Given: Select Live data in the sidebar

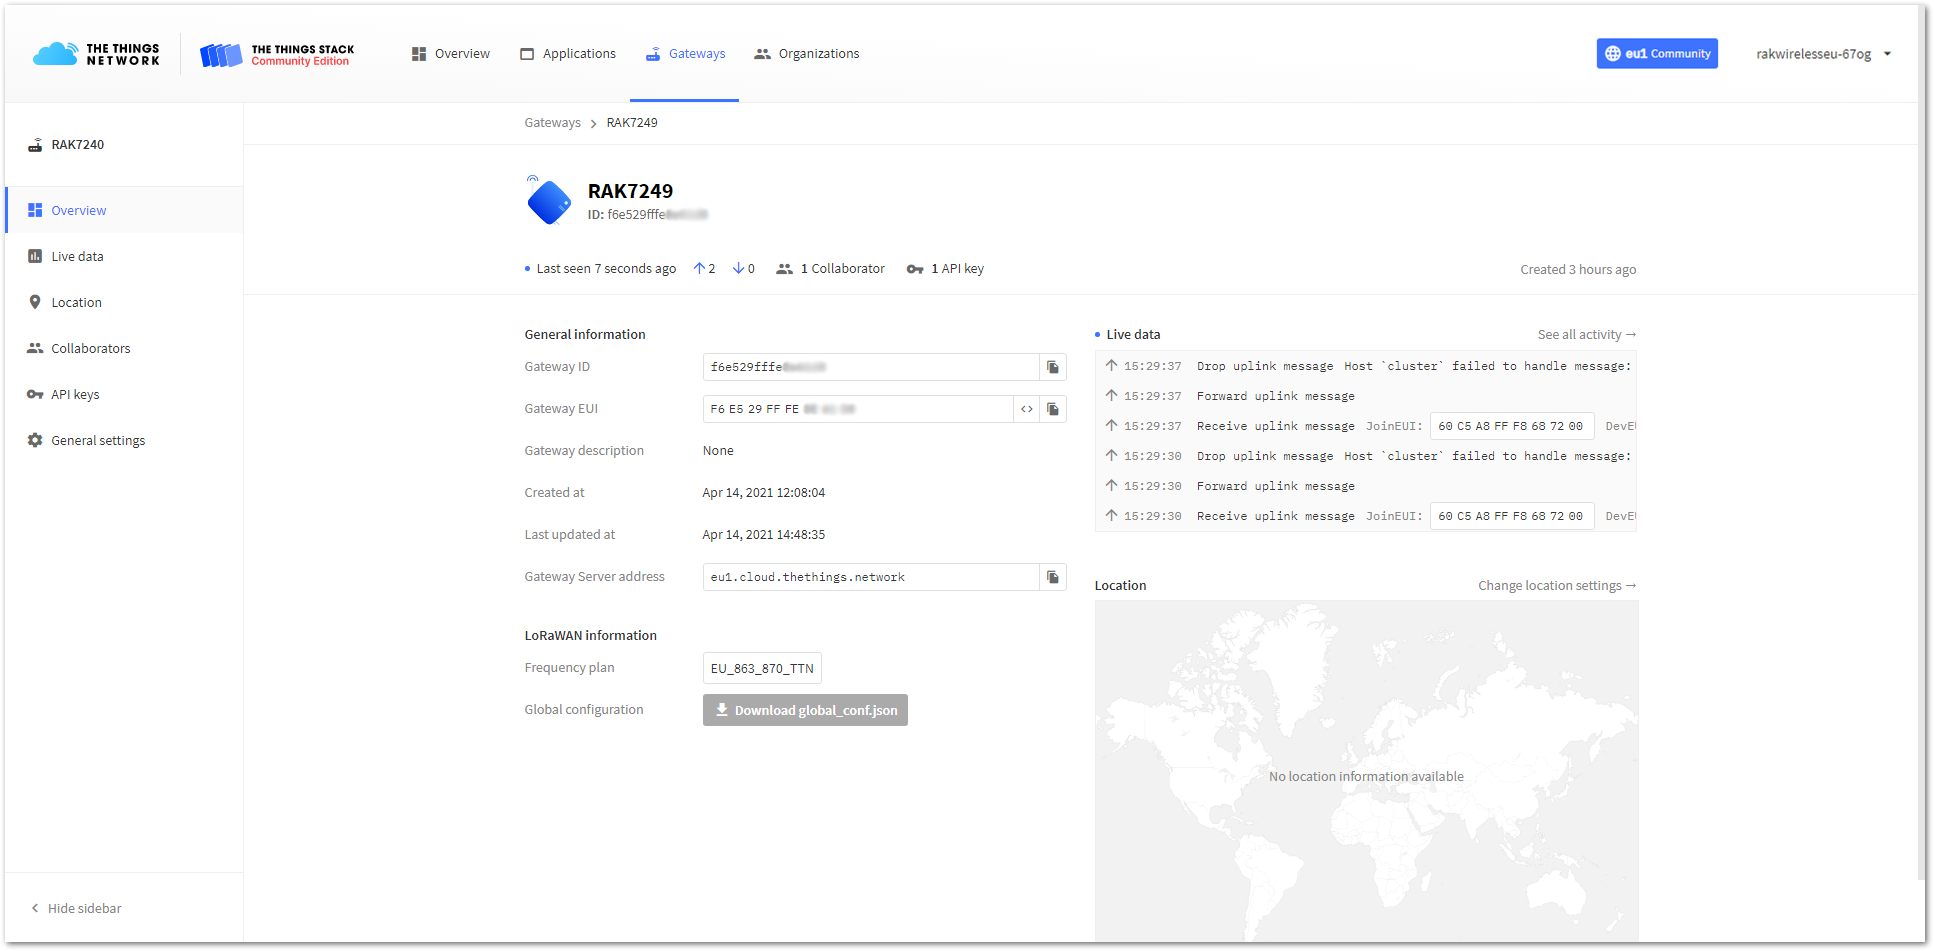Looking at the screenshot, I should click(124, 256).
